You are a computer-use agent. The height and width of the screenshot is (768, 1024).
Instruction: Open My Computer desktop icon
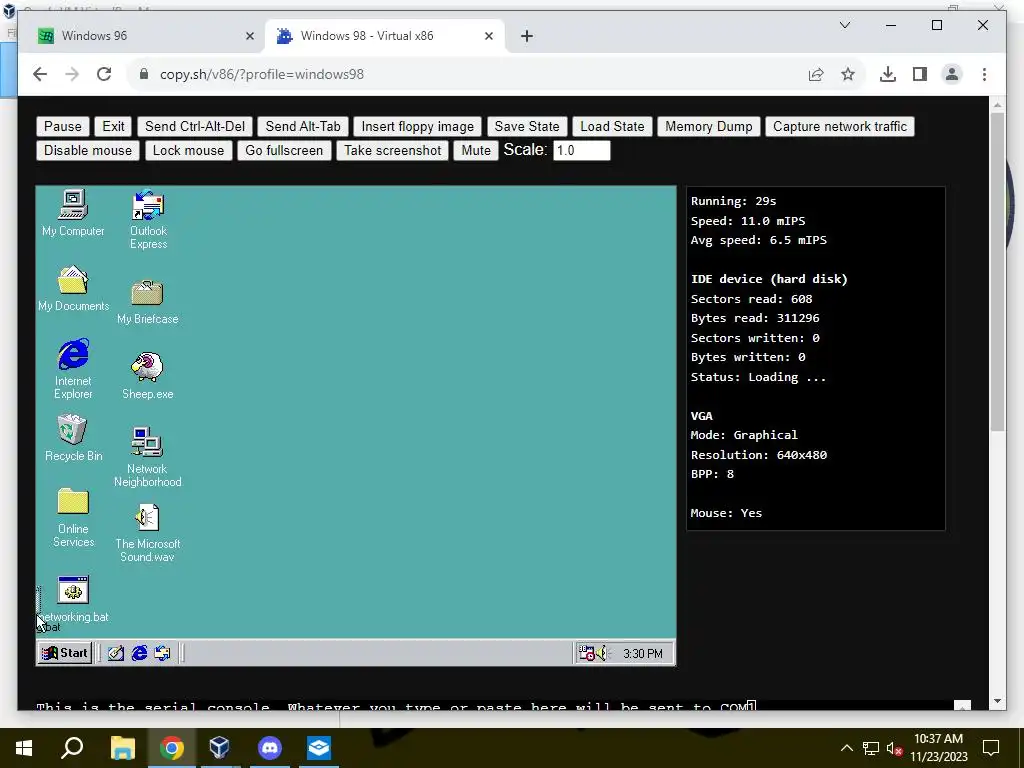pyautogui.click(x=72, y=213)
